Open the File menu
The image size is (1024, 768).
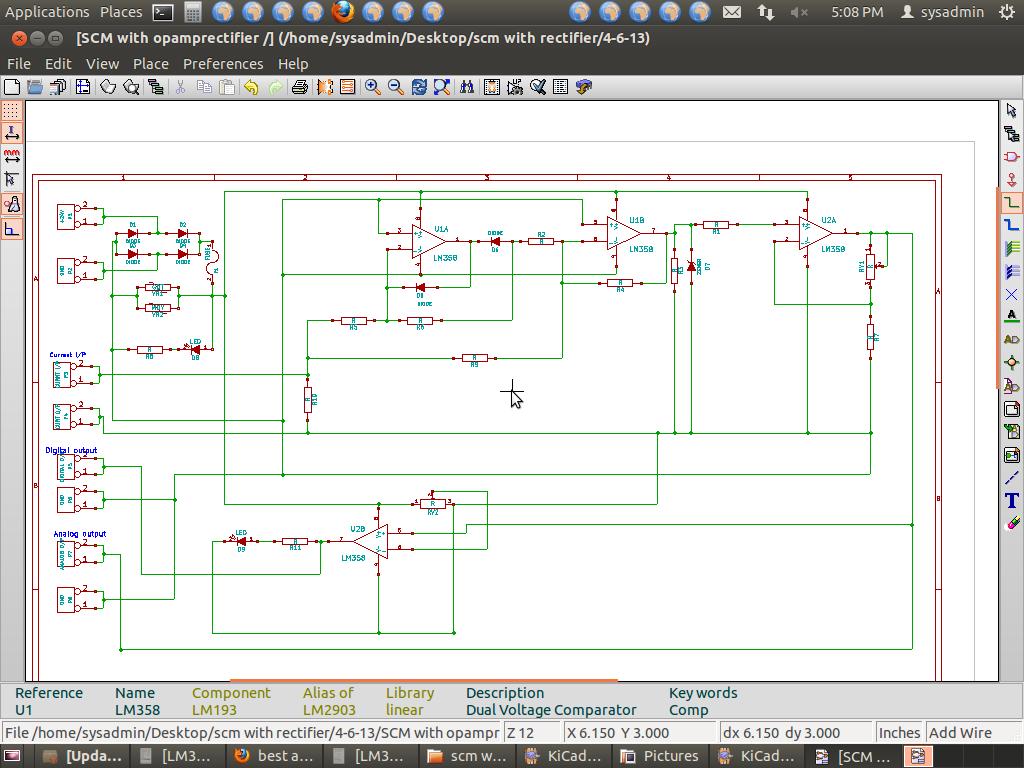(18, 63)
